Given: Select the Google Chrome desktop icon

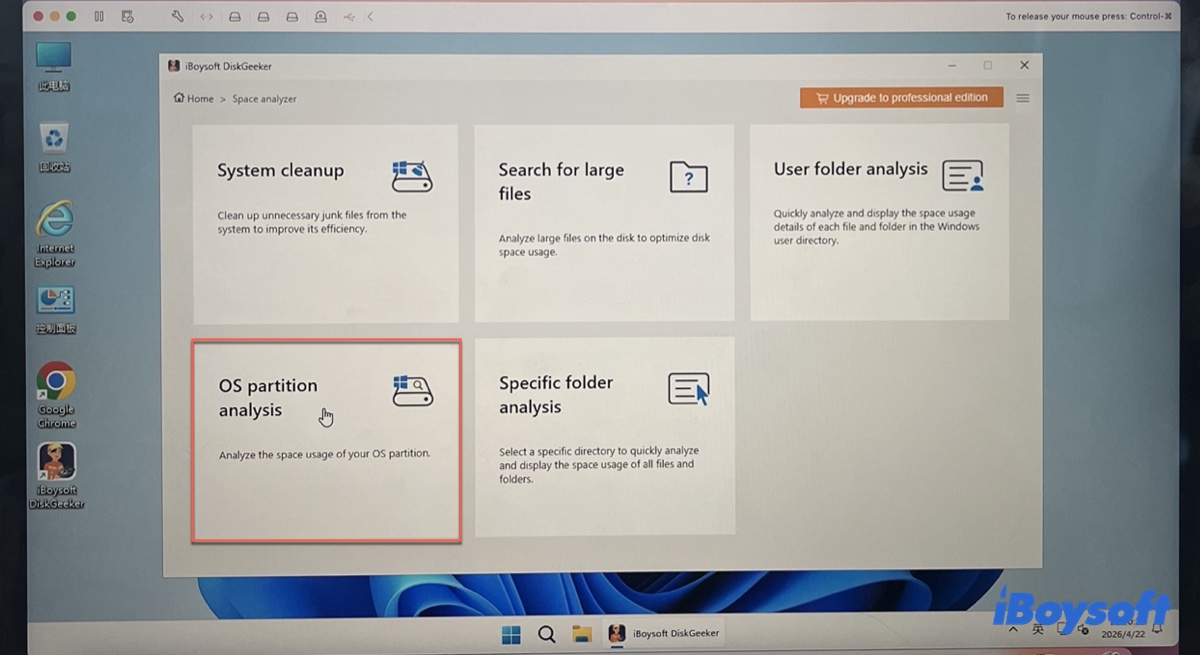Looking at the screenshot, I should point(56,396).
